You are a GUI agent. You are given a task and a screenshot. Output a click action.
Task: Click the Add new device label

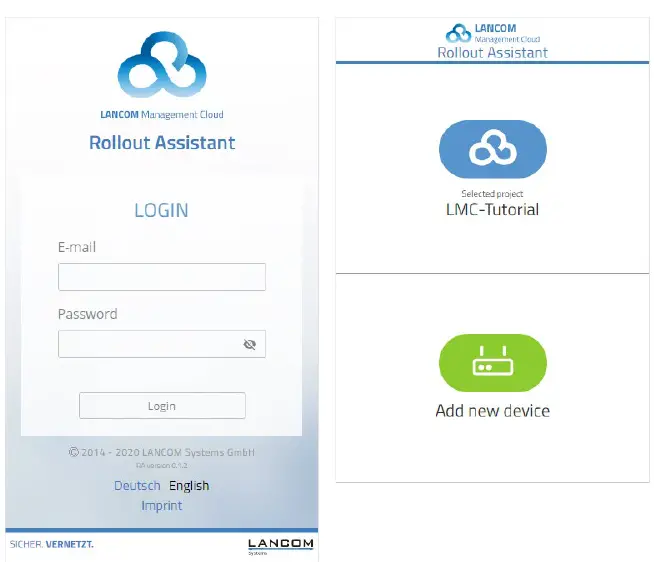click(493, 411)
